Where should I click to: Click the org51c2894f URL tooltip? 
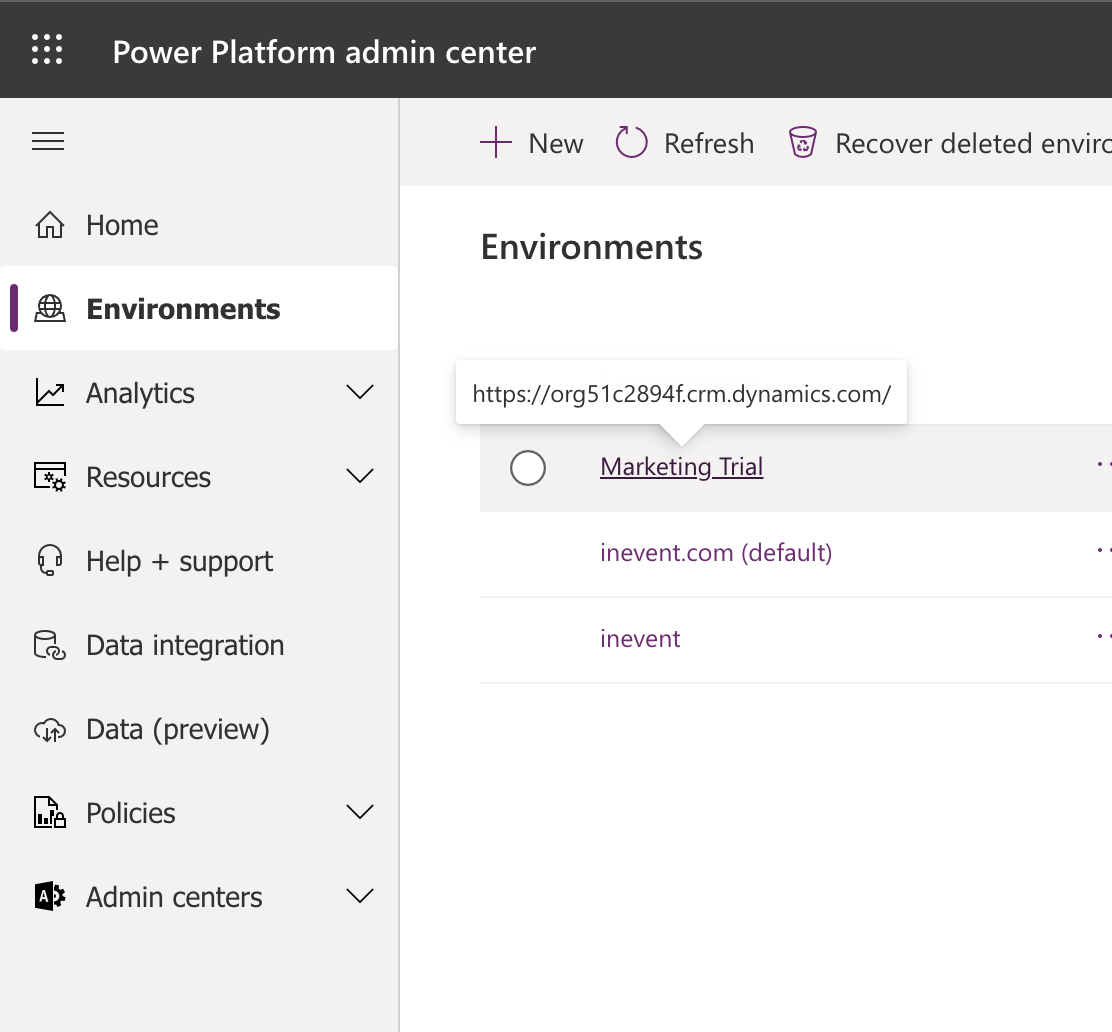click(x=682, y=393)
